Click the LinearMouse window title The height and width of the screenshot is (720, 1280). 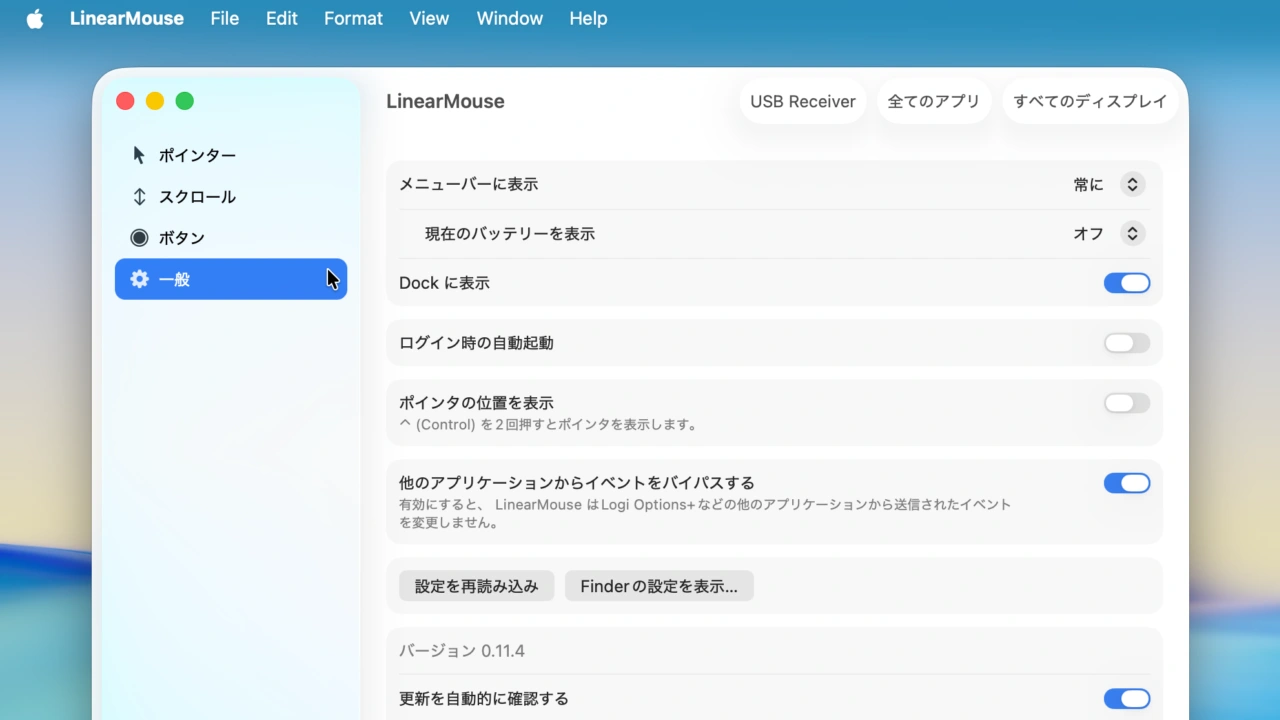coord(445,101)
